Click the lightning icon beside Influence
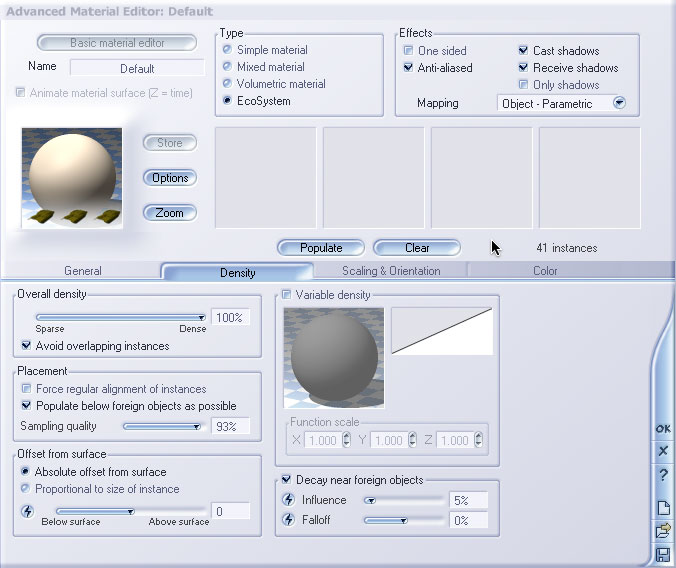The width and height of the screenshot is (676, 568). point(289,500)
